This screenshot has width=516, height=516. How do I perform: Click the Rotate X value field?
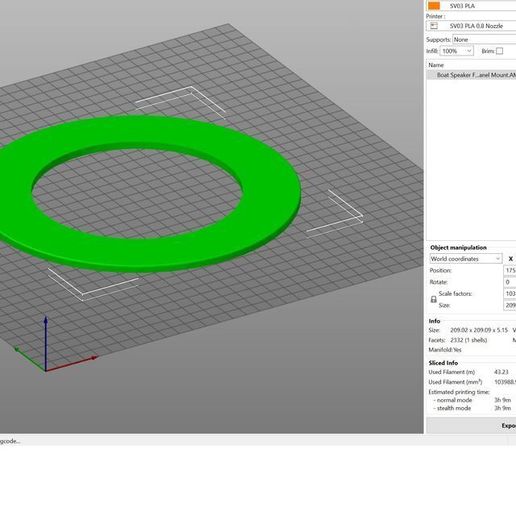coord(510,282)
